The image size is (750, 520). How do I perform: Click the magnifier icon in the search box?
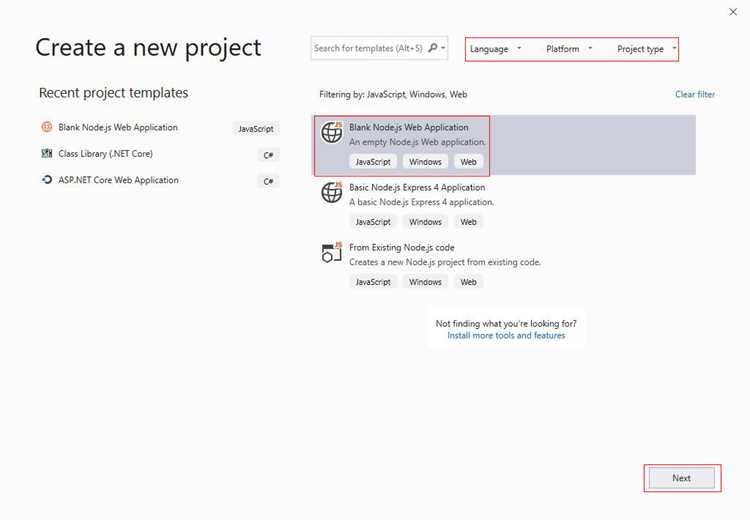(x=432, y=48)
